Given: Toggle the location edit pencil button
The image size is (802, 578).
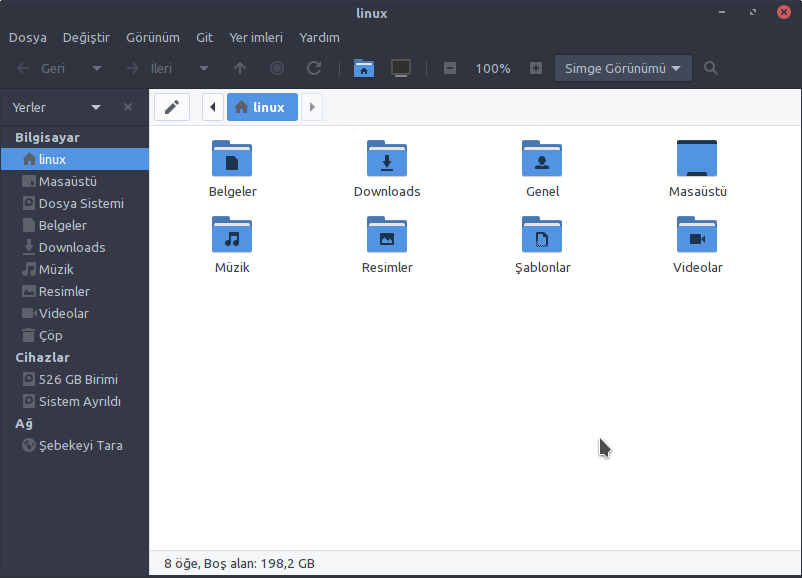Looking at the screenshot, I should coord(172,107).
